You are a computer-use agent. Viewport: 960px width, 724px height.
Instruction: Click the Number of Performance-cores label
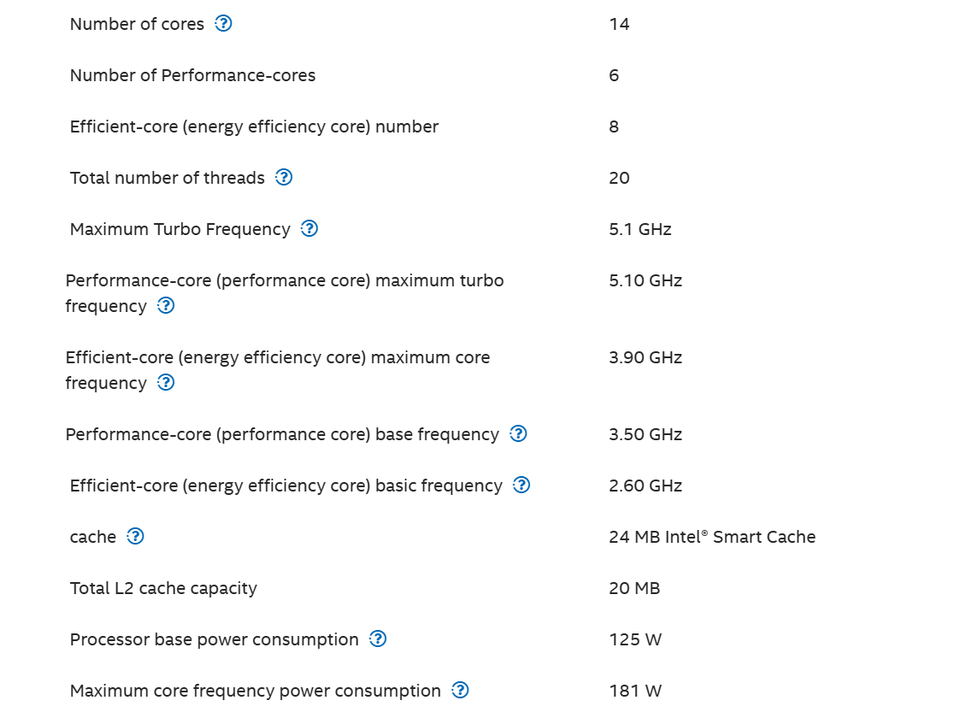[x=192, y=75]
